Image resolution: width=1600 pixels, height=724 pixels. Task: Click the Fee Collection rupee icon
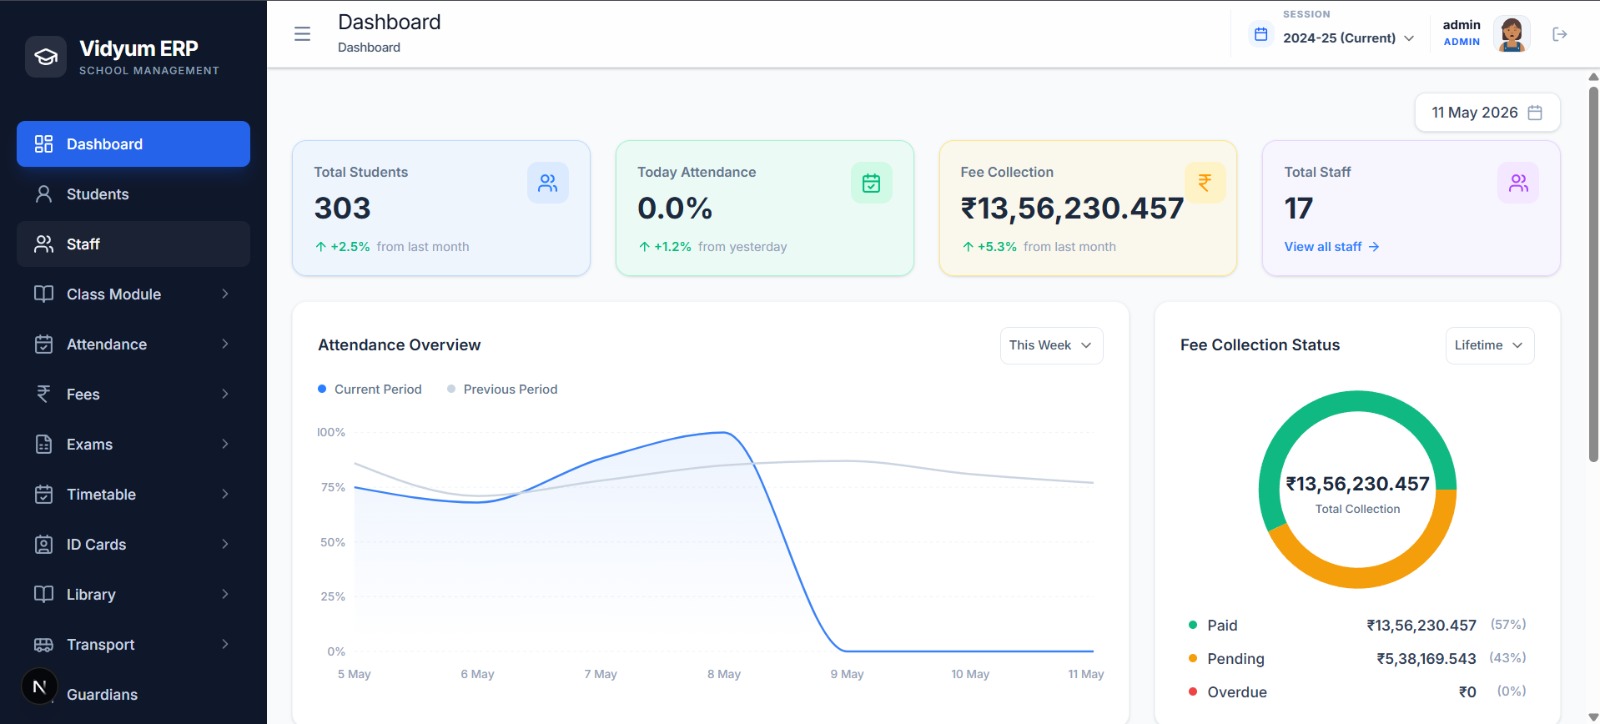[x=1205, y=182]
